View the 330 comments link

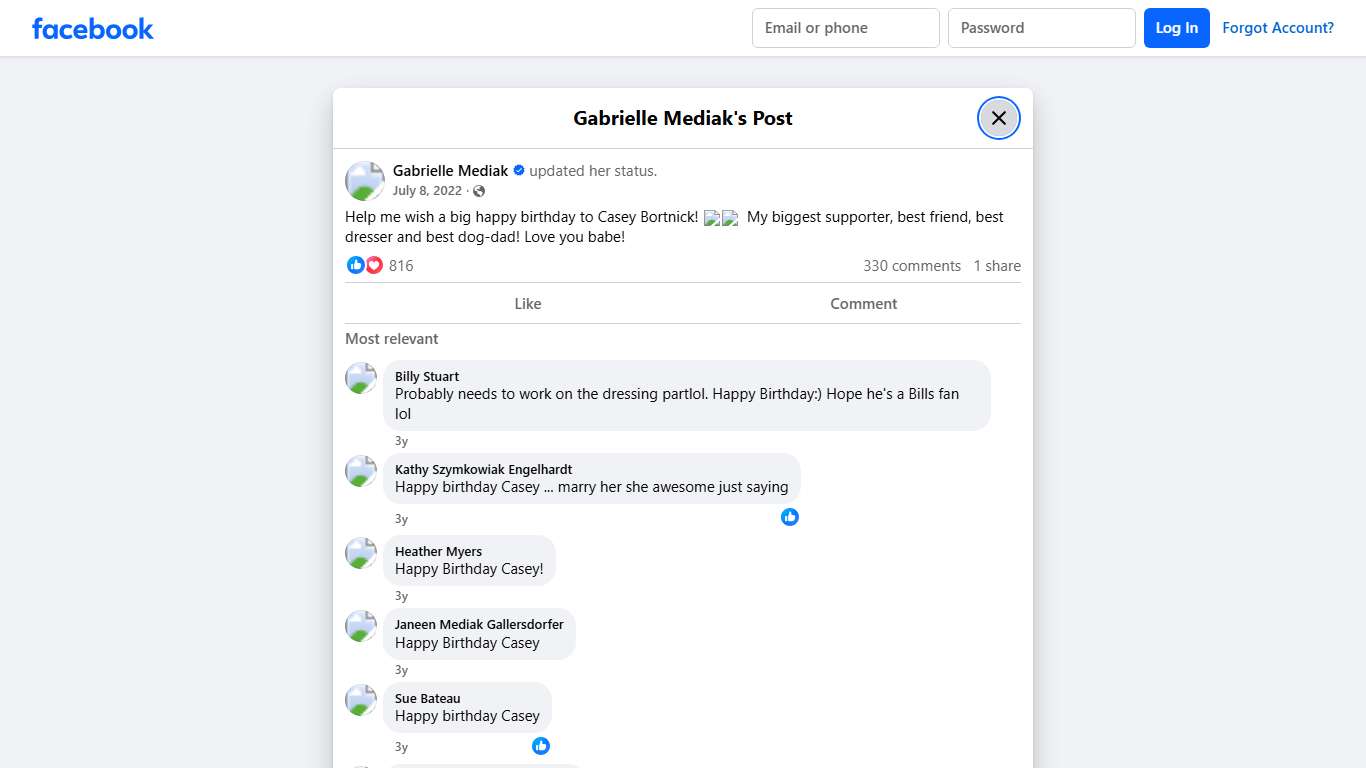point(912,265)
